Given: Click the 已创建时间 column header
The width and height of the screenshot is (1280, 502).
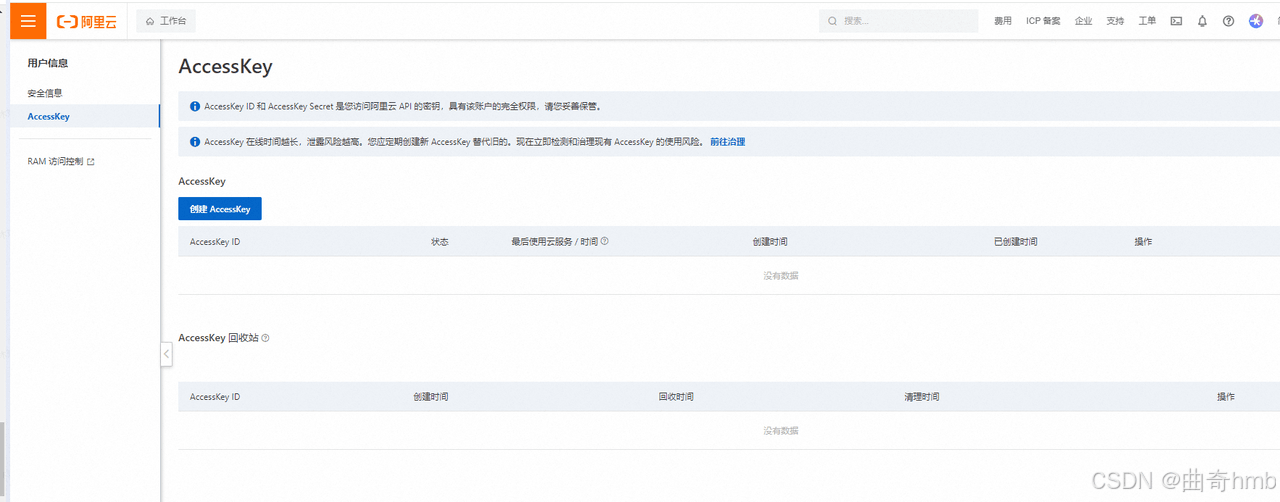Looking at the screenshot, I should click(1015, 242).
